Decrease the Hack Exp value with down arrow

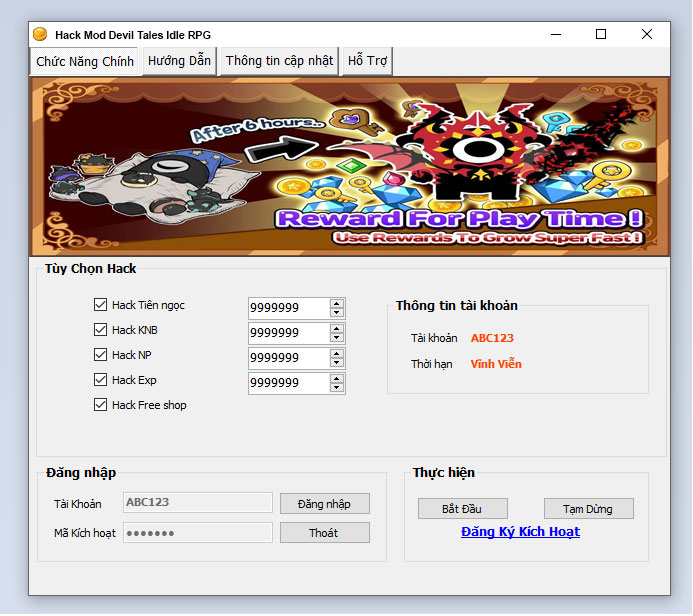337,388
